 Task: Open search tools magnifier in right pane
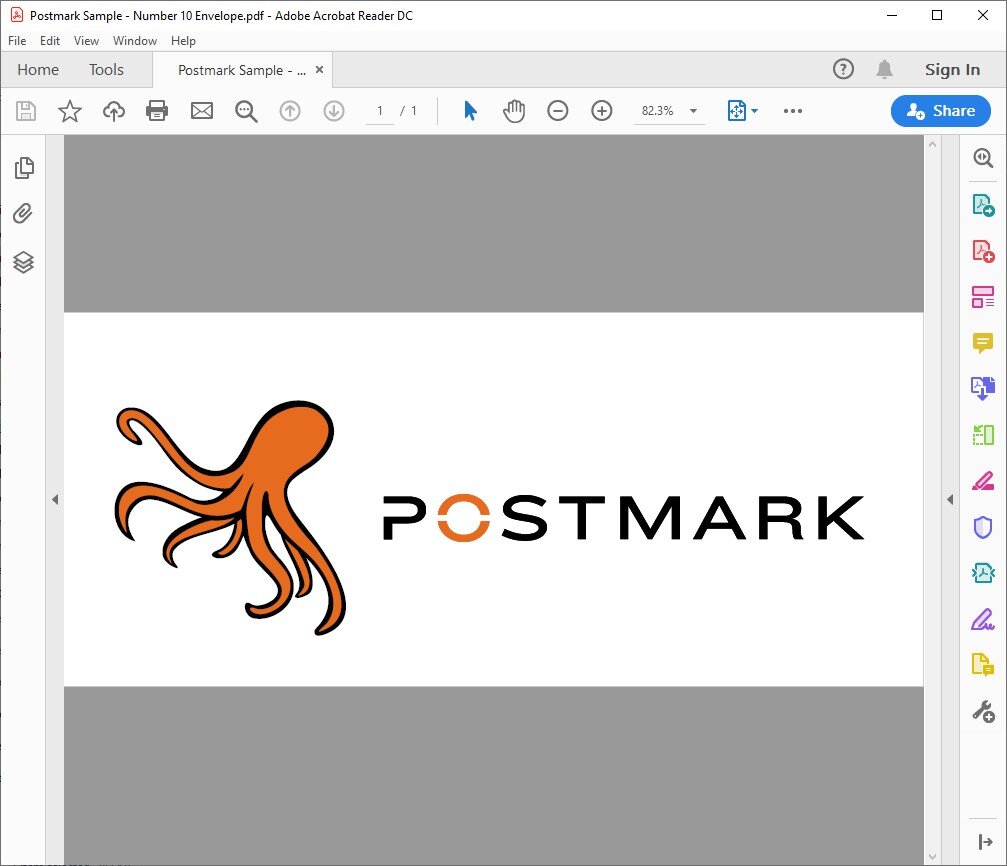point(983,158)
